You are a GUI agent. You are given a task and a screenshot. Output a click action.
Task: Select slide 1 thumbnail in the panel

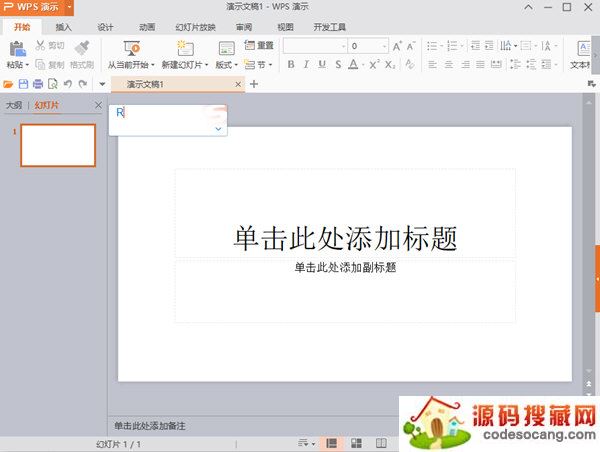58,146
